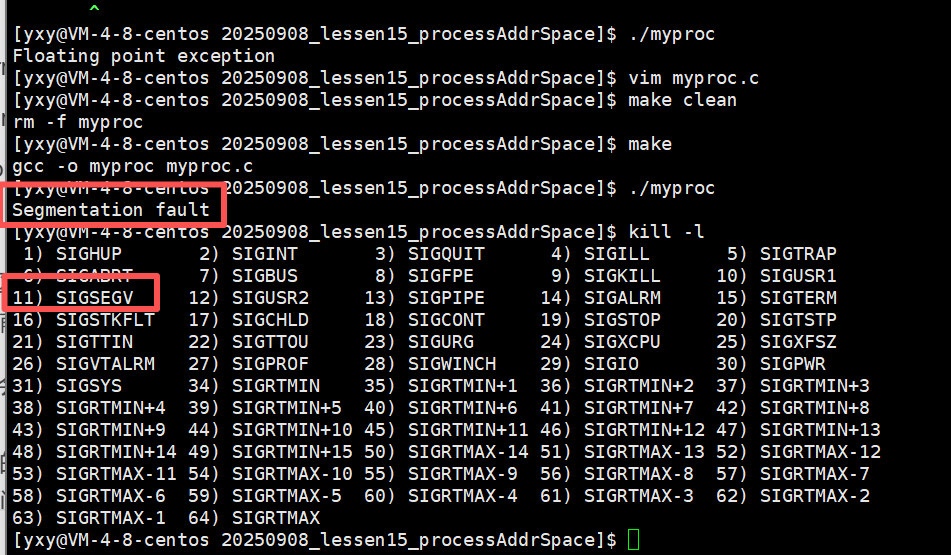The height and width of the screenshot is (555, 951).
Task: Select the SIGINT signal entry
Action: click(248, 254)
